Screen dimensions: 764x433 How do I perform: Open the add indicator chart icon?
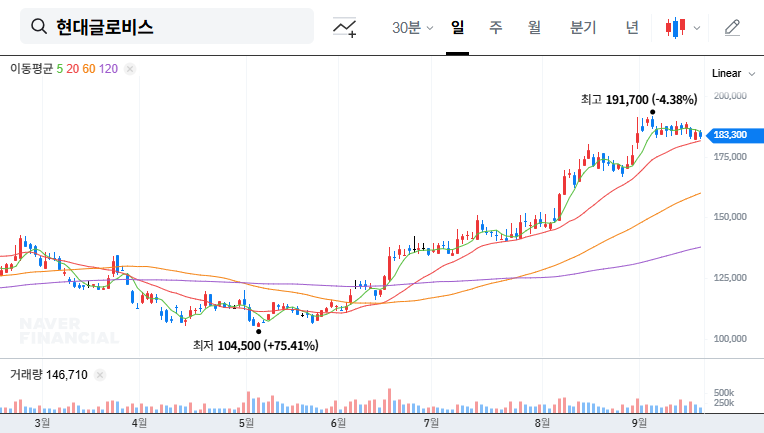point(344,27)
